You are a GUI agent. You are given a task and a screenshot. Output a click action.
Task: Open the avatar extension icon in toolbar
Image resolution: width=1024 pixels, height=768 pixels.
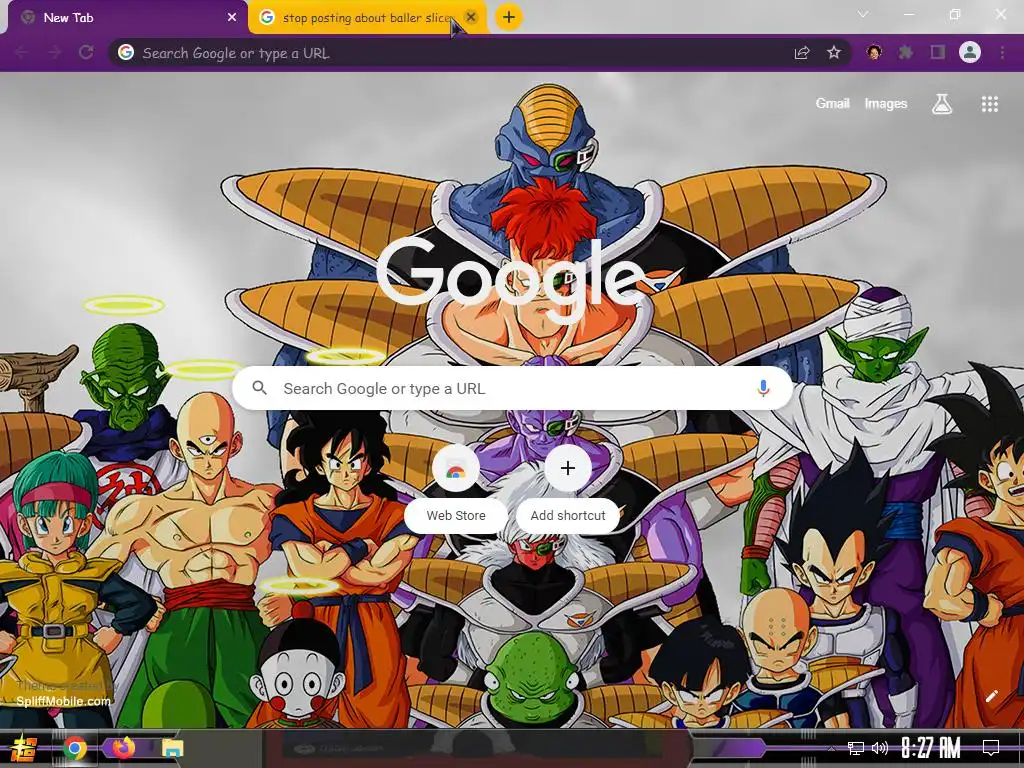[x=874, y=52]
